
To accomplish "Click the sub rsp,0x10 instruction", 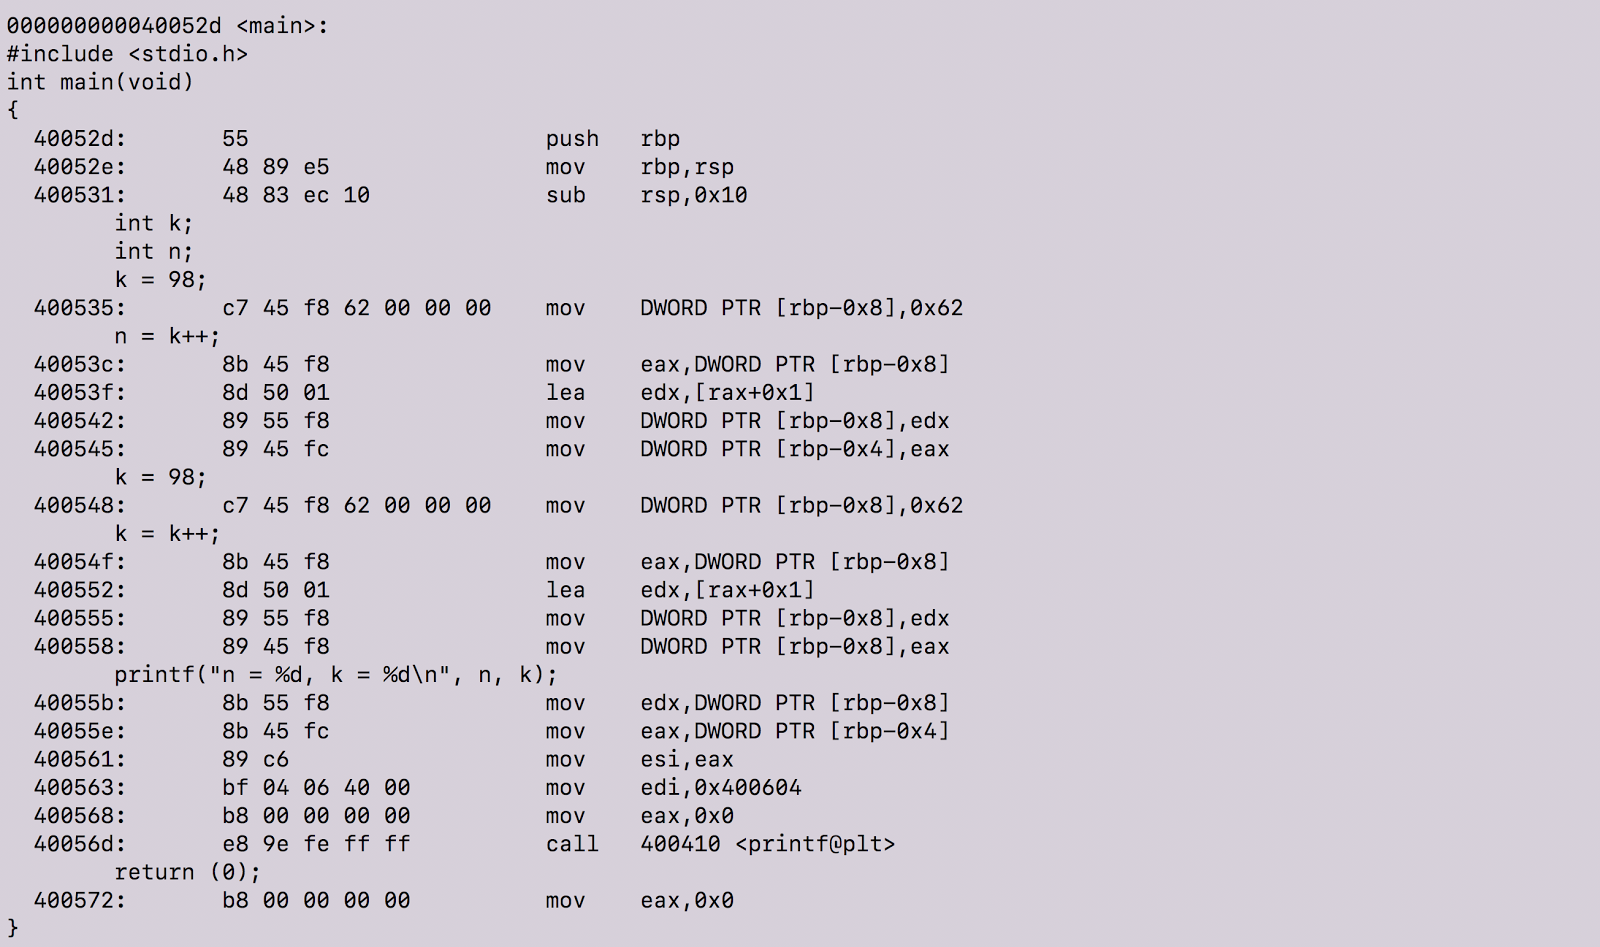I will point(646,195).
